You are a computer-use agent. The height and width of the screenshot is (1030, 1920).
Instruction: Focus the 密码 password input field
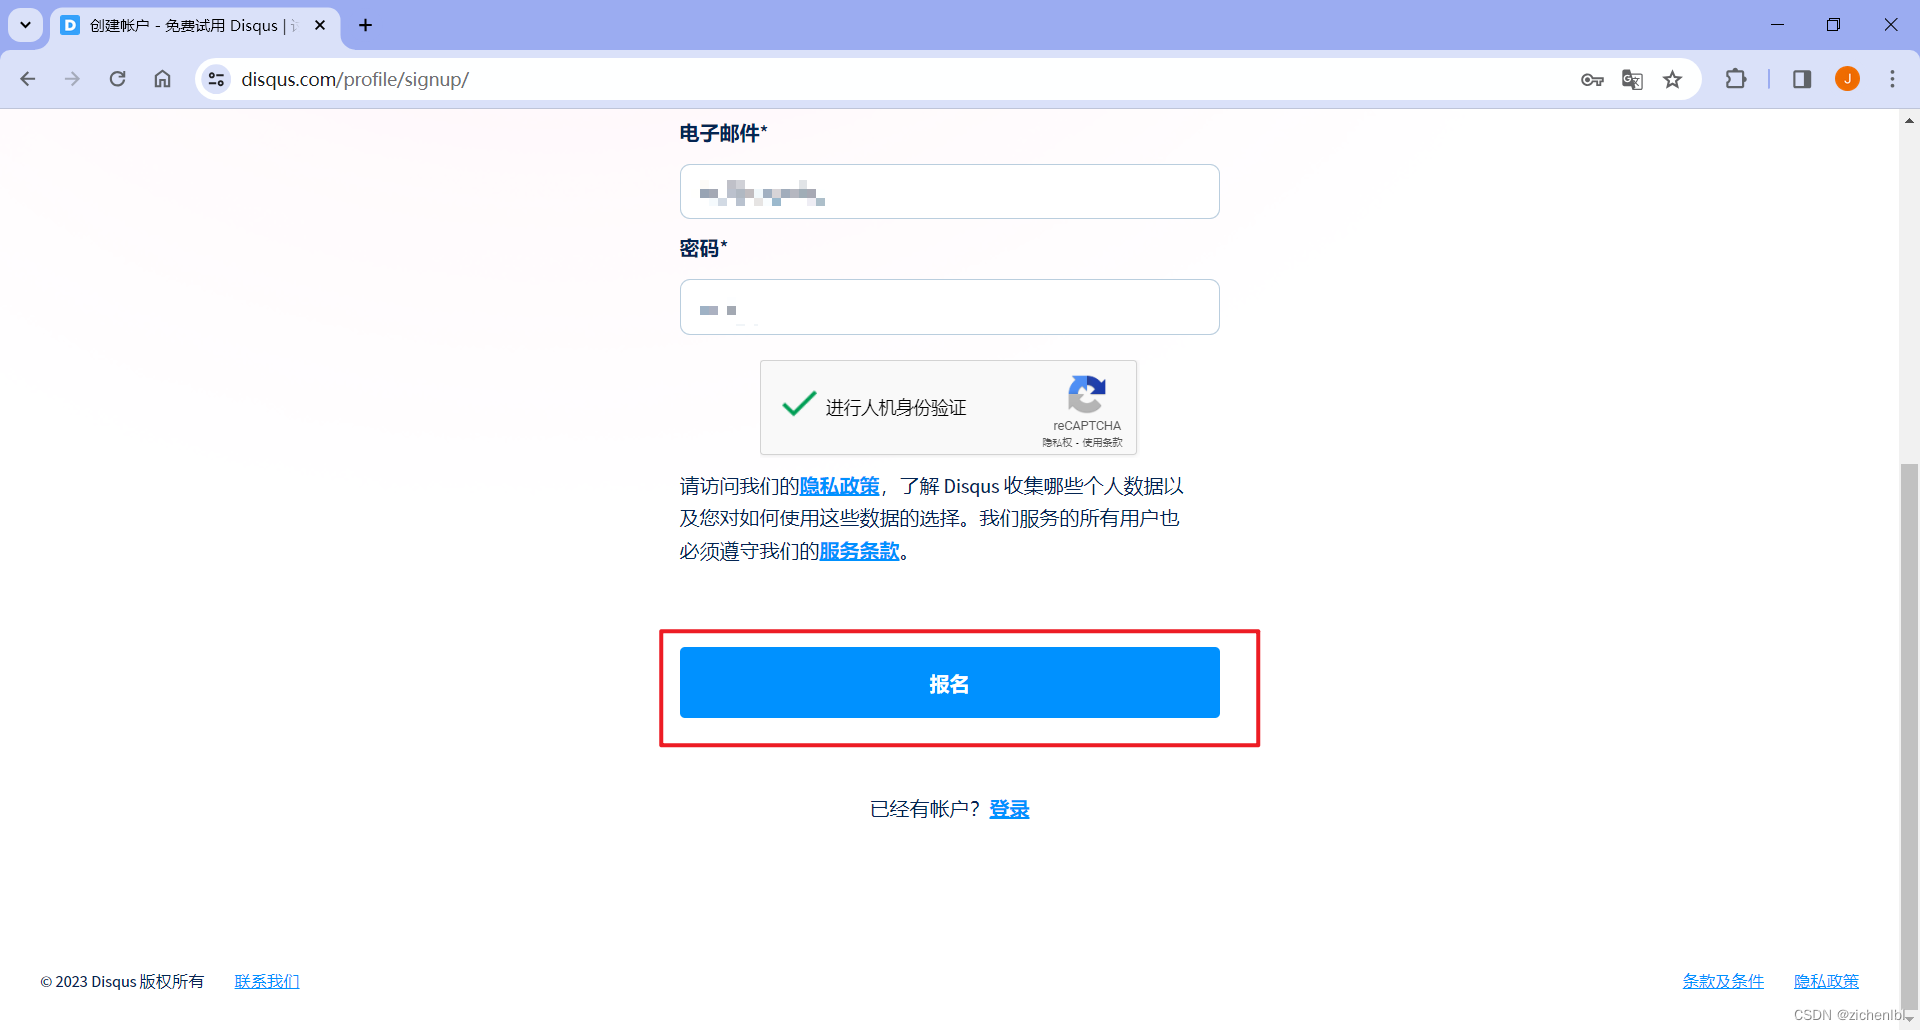(x=949, y=307)
